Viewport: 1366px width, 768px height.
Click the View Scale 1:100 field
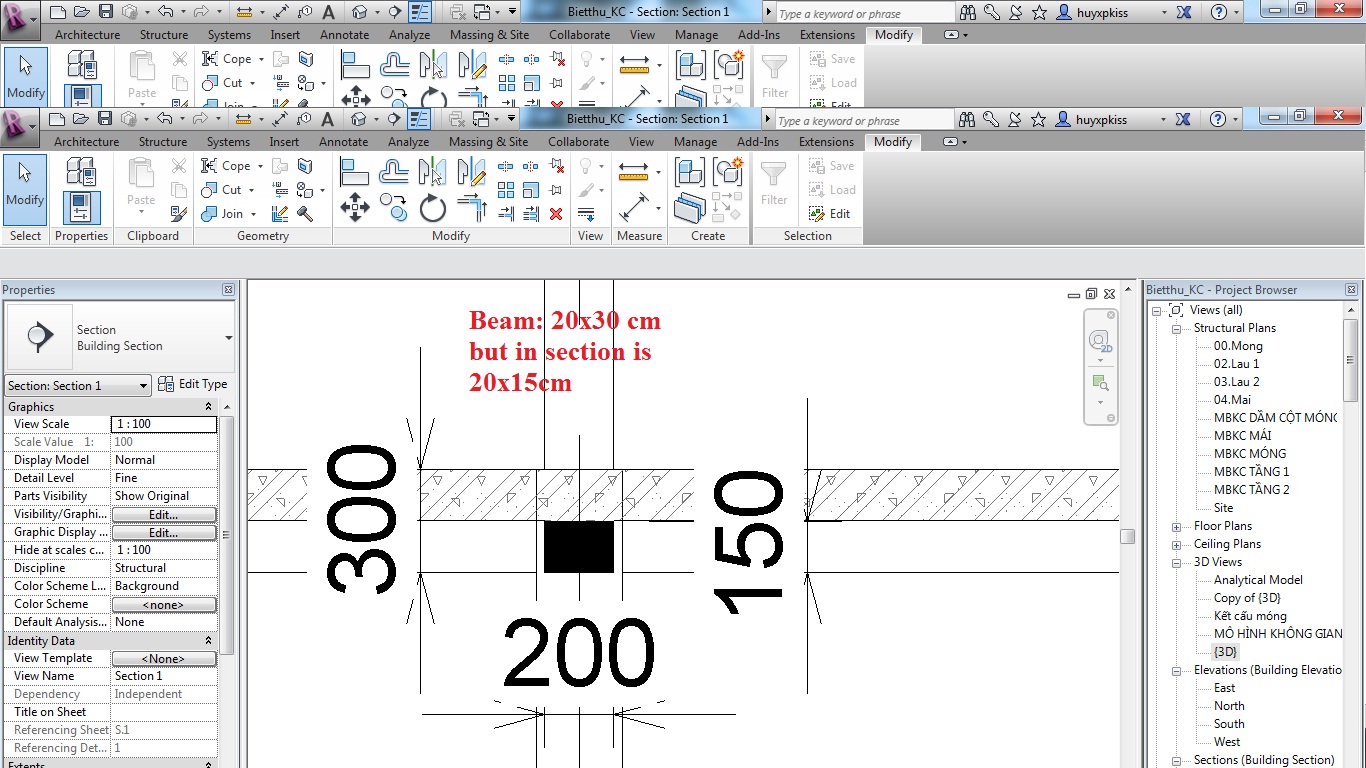tap(164, 424)
